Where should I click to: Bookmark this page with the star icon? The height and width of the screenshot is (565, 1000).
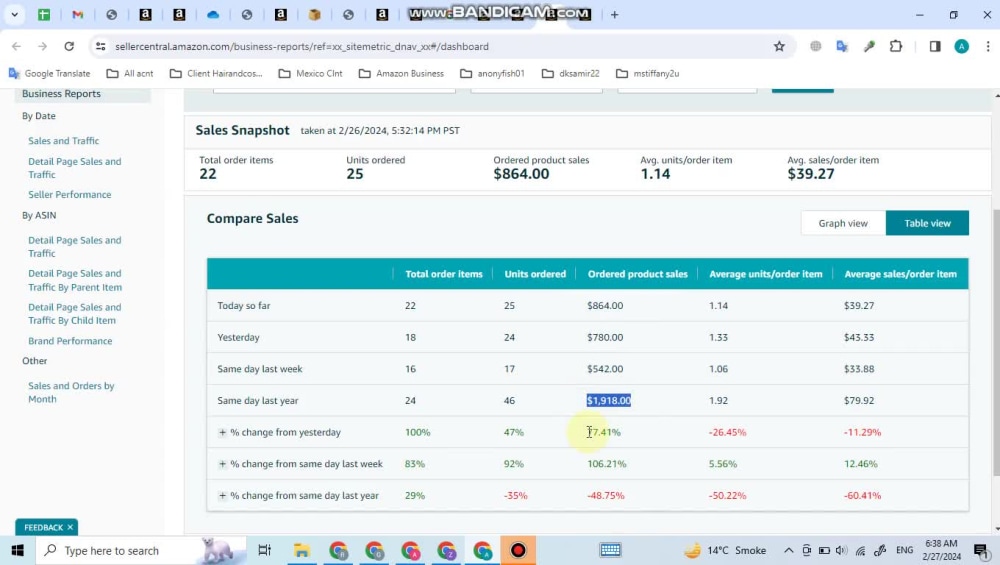779,47
